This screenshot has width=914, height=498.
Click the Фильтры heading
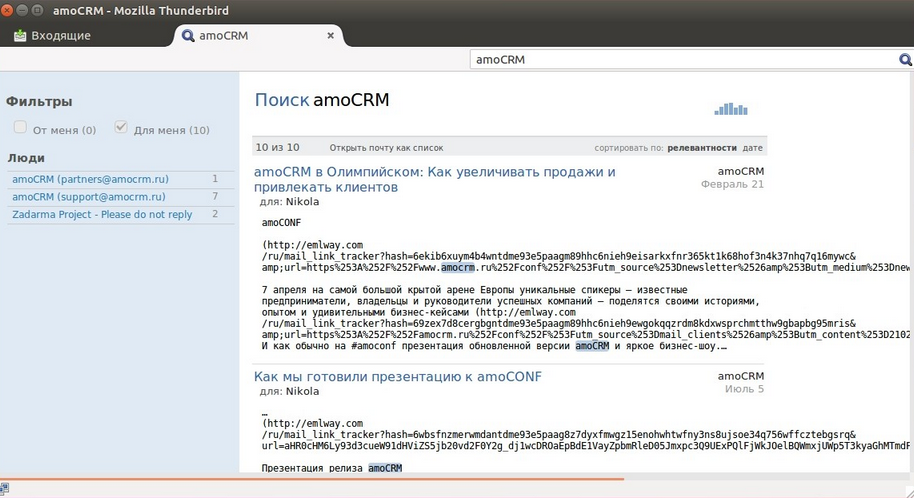click(x=39, y=101)
